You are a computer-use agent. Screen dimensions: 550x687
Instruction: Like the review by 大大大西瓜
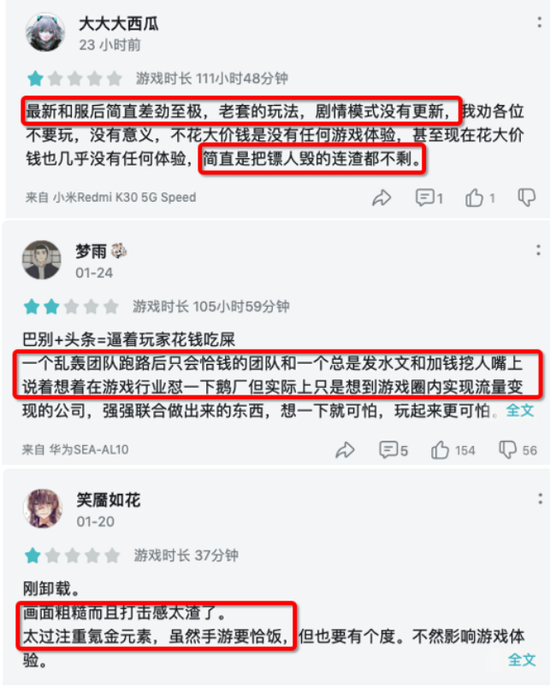tap(480, 198)
